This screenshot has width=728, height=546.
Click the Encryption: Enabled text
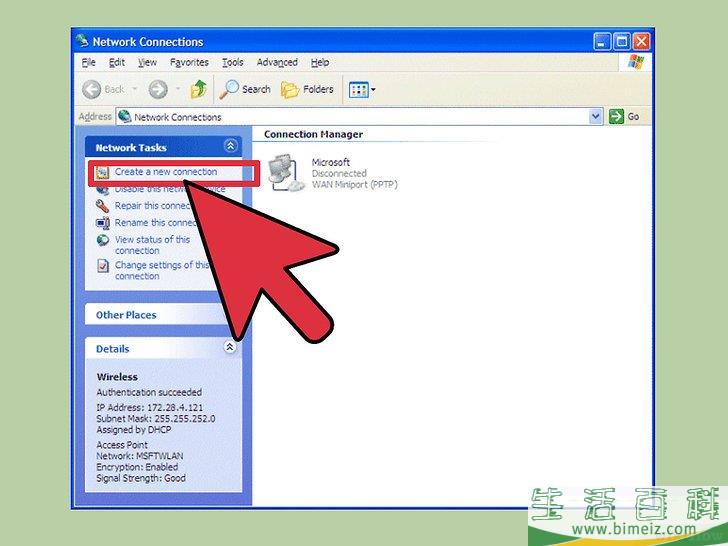tap(137, 467)
